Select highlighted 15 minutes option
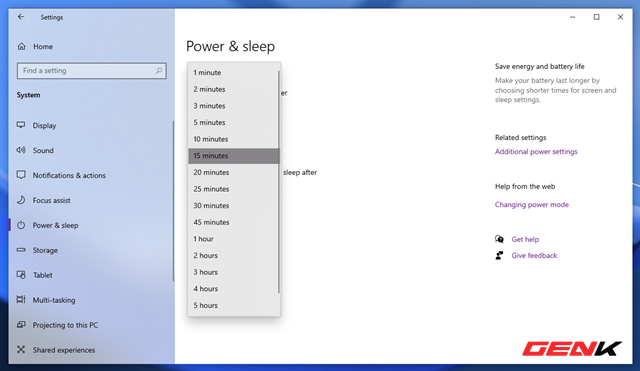 (233, 156)
